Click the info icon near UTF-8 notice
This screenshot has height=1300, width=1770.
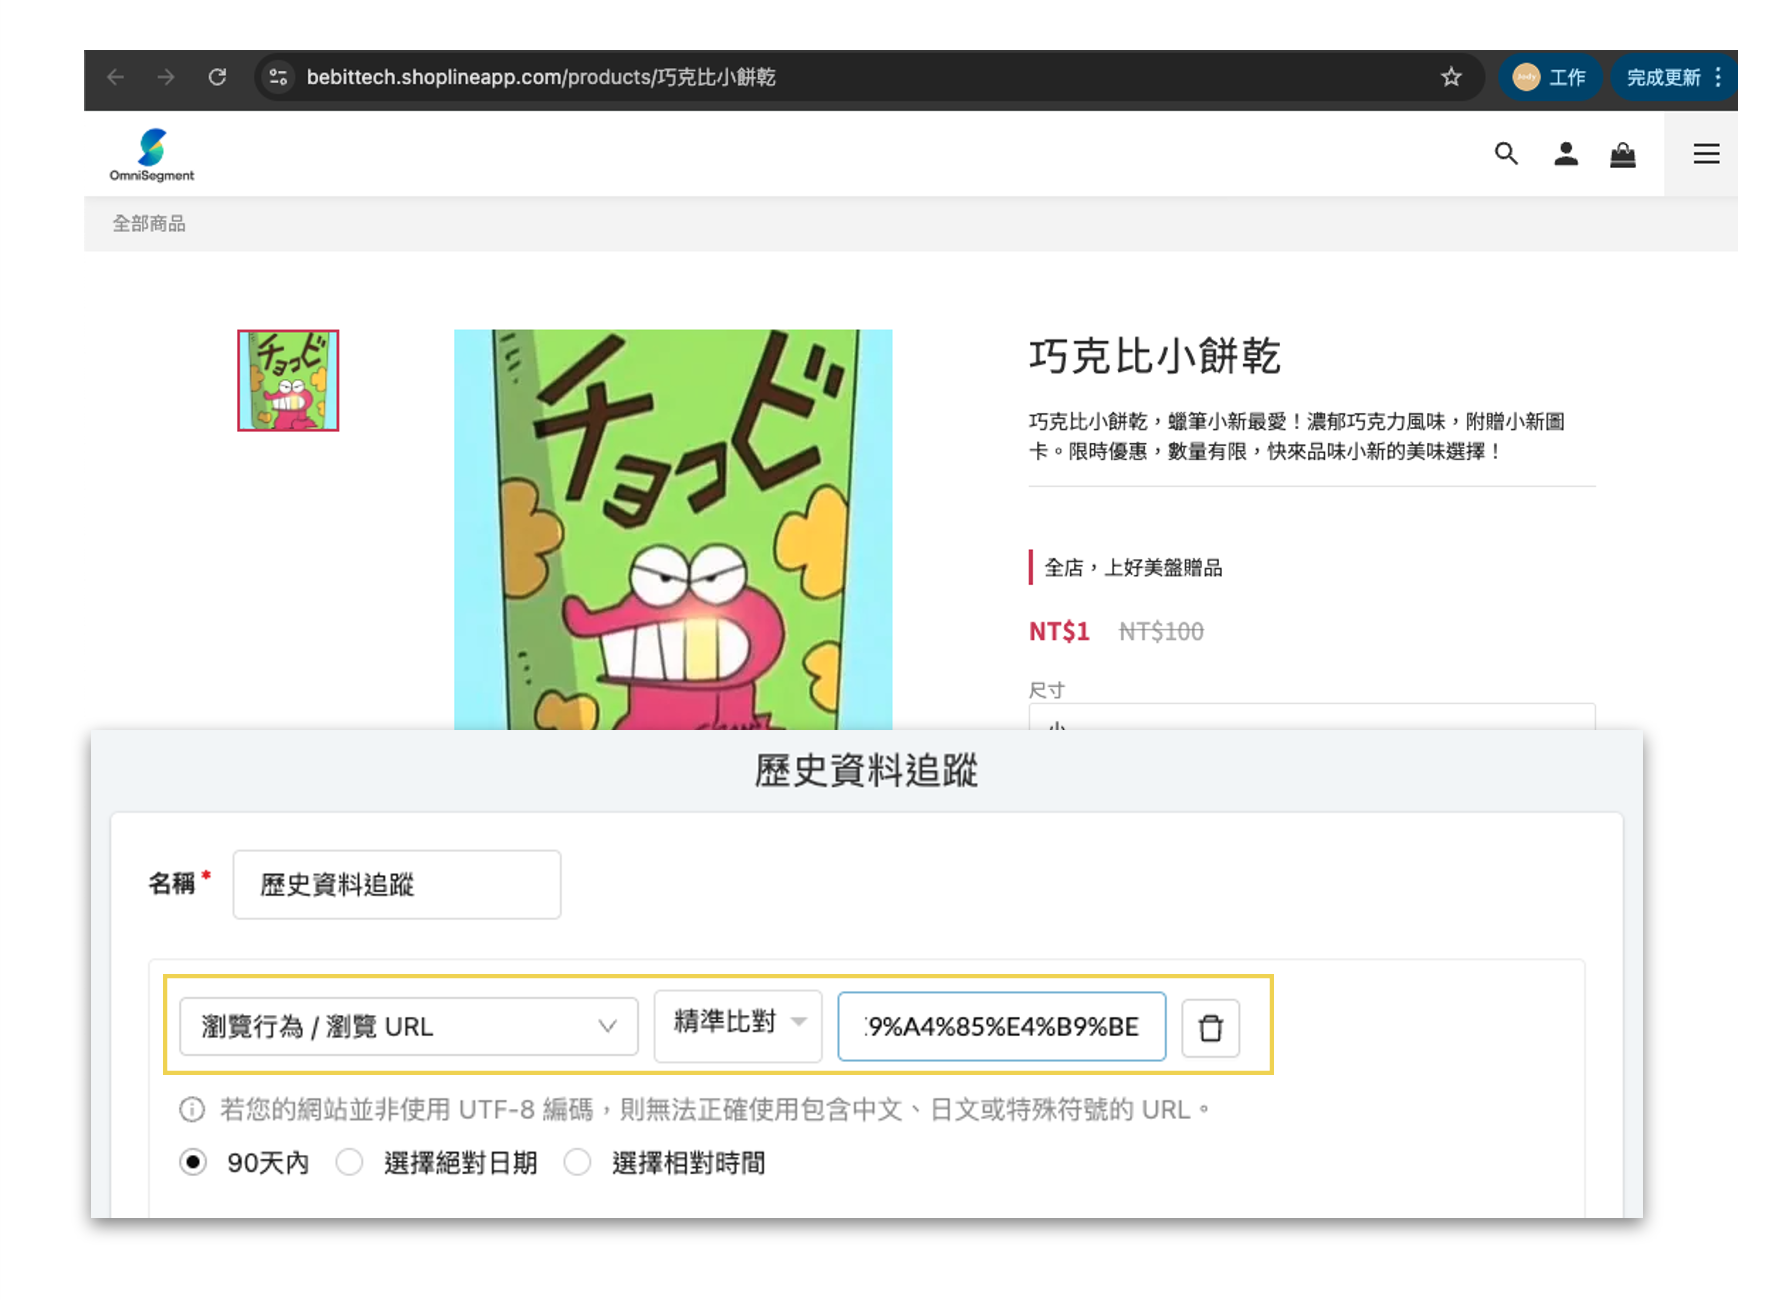tap(191, 1109)
